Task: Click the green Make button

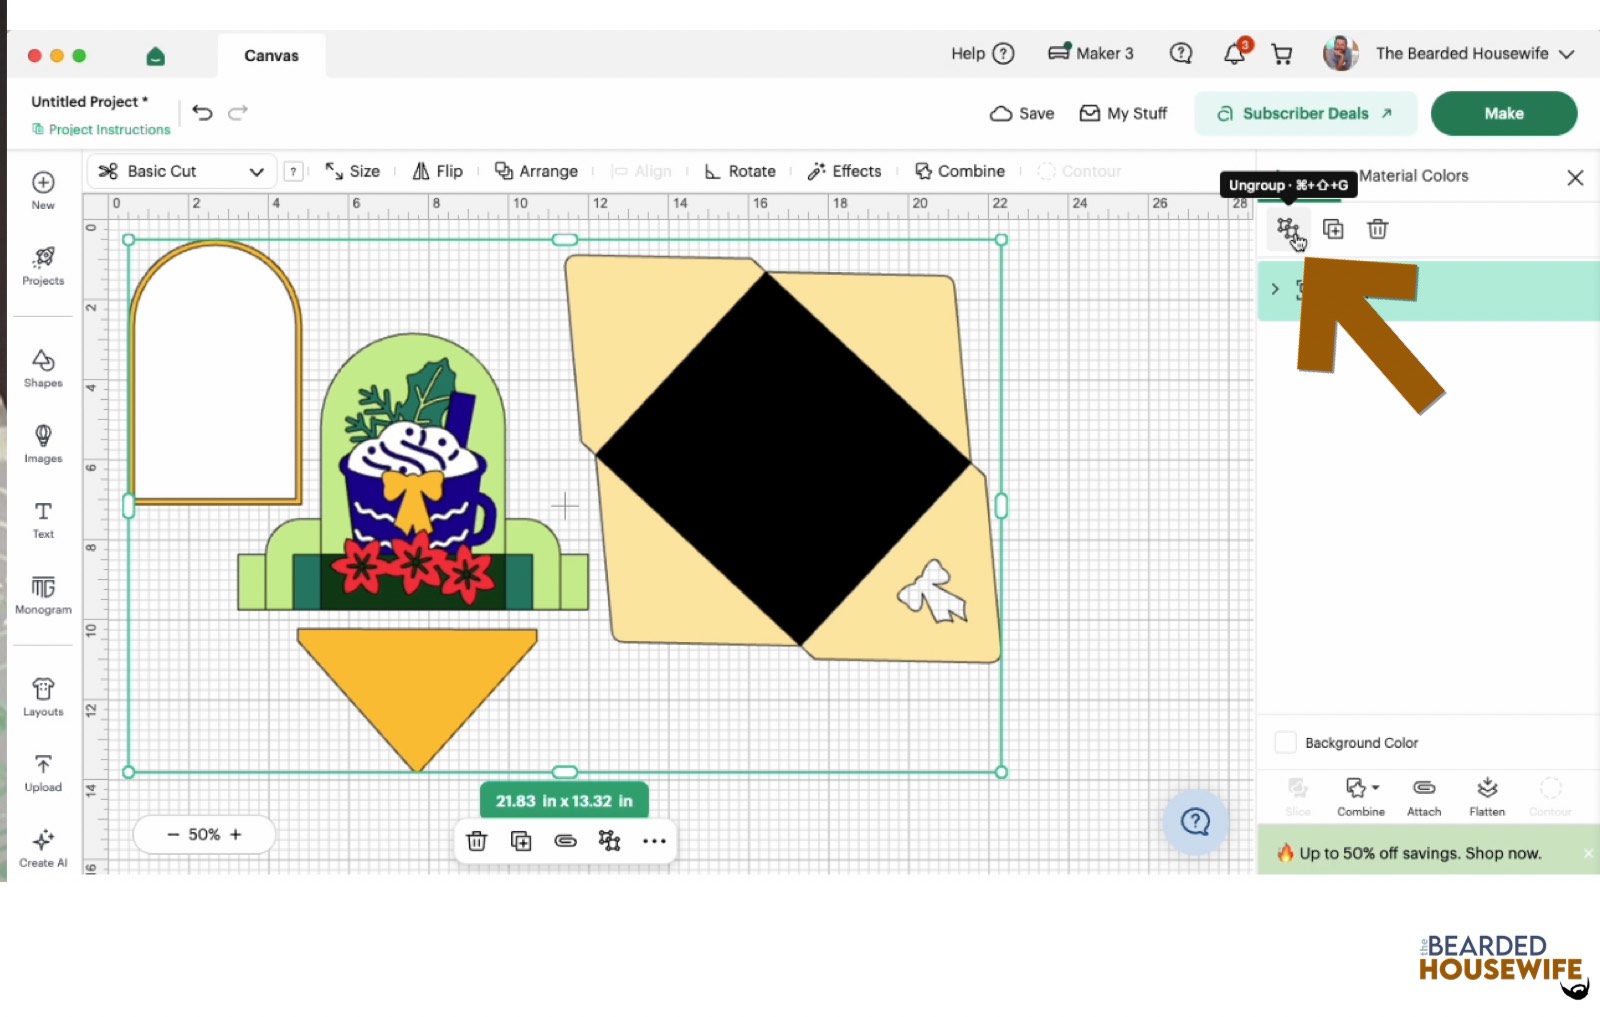Action: click(1504, 113)
